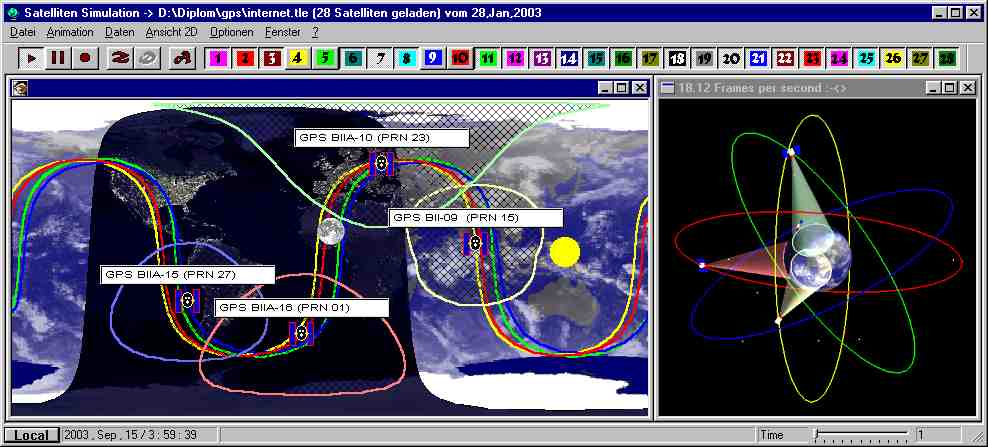Toggle satellite 21 blue button
The height and width of the screenshot is (447, 988).
pos(758,59)
